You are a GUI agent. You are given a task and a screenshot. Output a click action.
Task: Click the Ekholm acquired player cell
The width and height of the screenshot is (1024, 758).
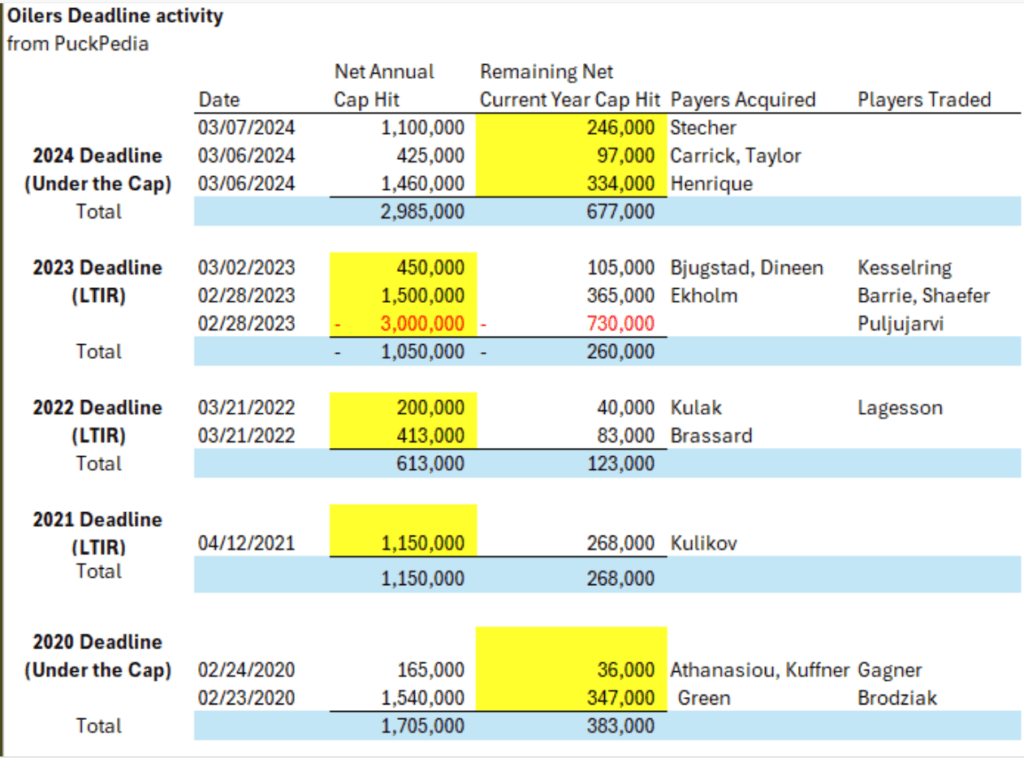(x=703, y=295)
